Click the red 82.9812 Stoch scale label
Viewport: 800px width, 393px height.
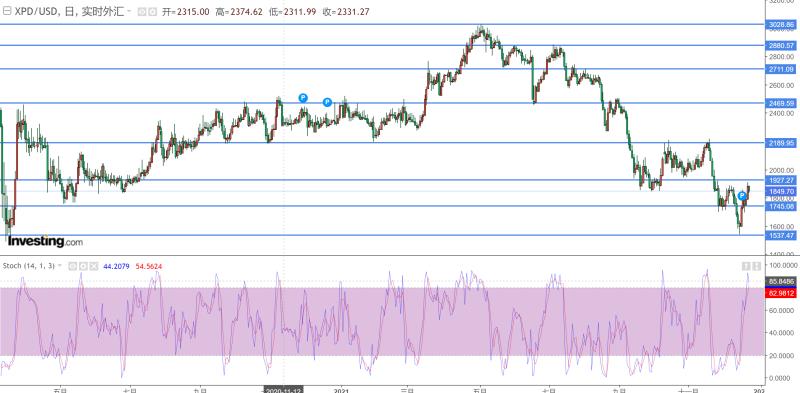[x=781, y=293]
